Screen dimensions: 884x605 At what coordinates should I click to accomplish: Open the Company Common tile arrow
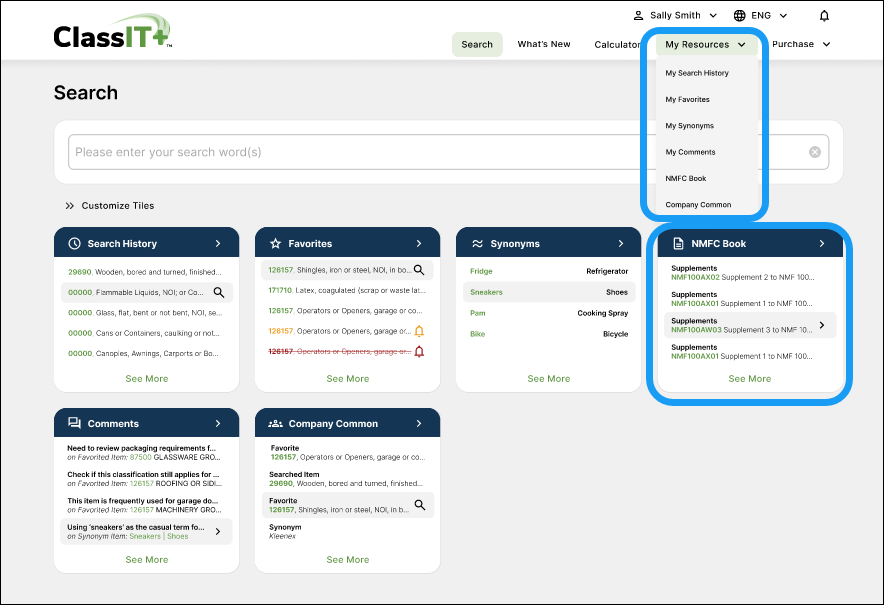click(419, 423)
